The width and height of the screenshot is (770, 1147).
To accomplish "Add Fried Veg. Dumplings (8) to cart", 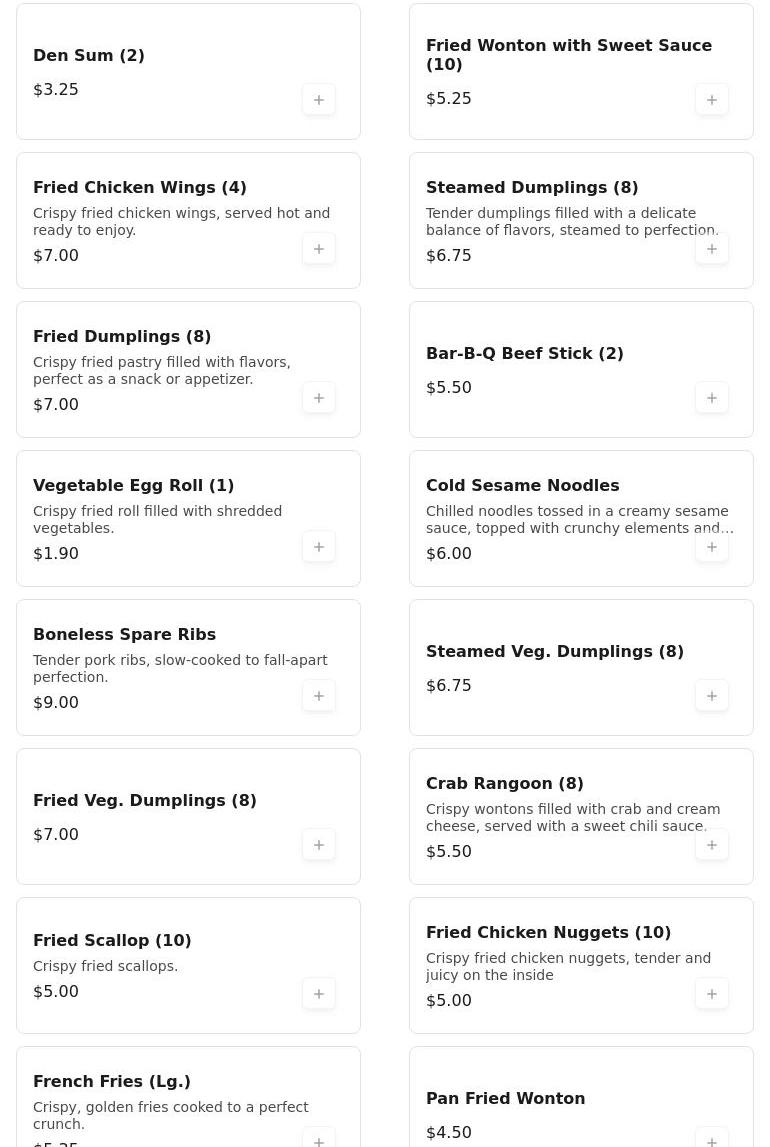I will coord(319,845).
